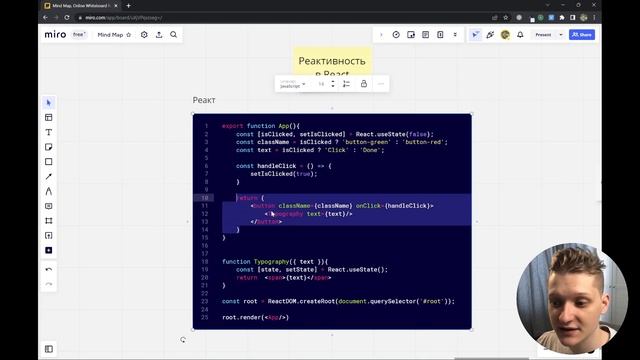
Task: Undo the last action
Action: tap(49, 269)
